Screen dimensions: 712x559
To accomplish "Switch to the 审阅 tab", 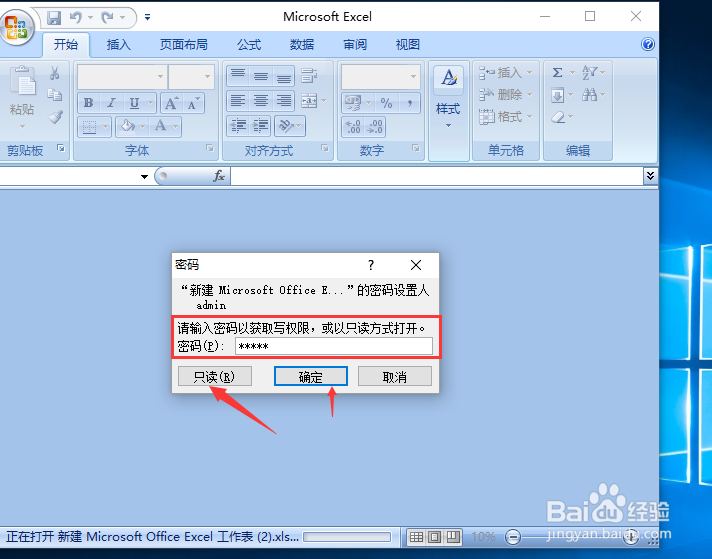I will coord(355,45).
